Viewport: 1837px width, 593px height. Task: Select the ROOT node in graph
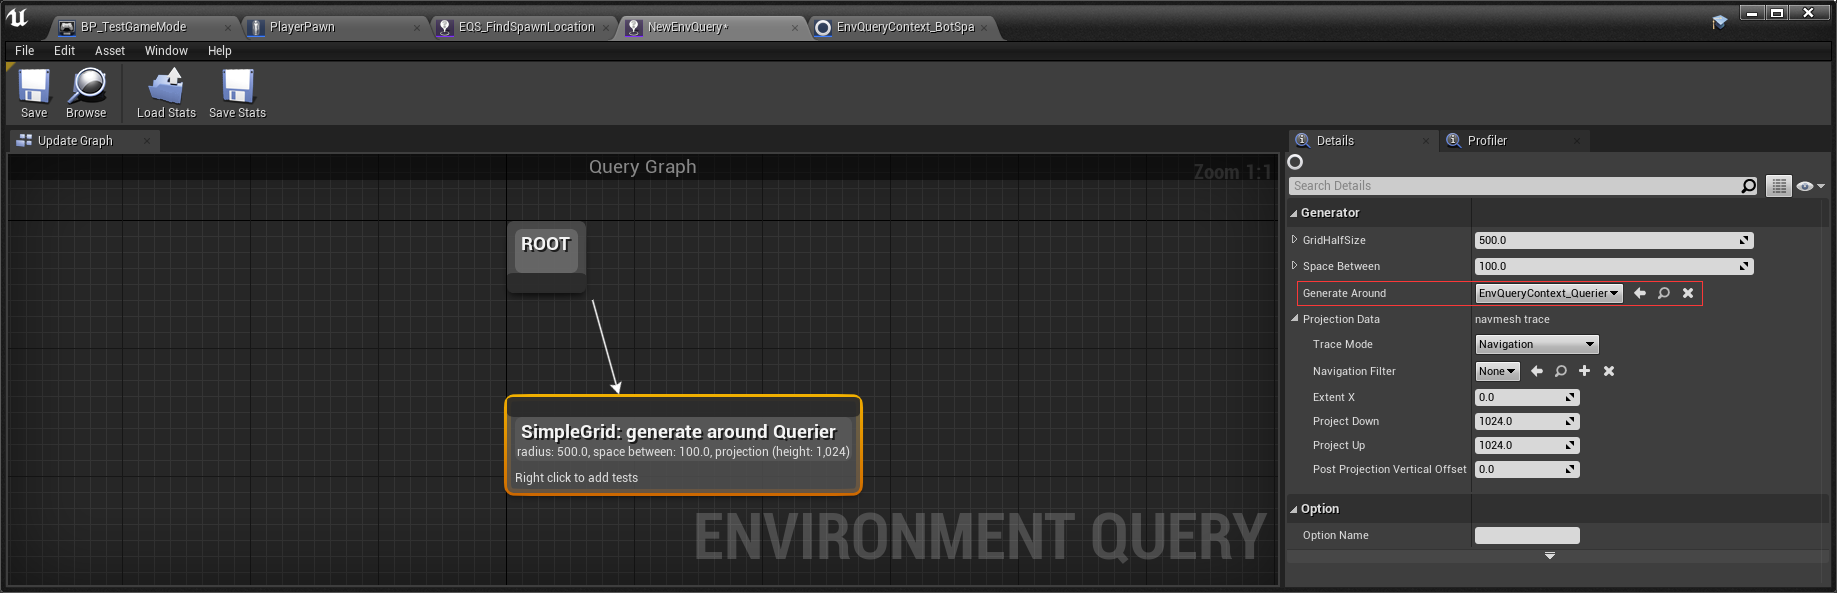pos(546,257)
